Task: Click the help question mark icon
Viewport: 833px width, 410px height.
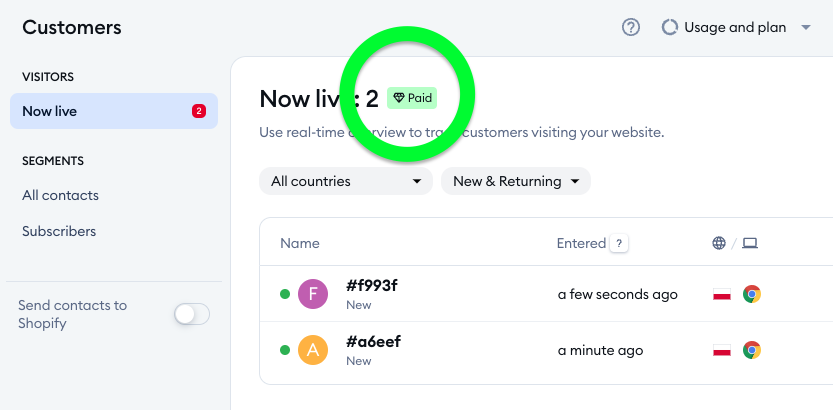Action: pos(631,27)
